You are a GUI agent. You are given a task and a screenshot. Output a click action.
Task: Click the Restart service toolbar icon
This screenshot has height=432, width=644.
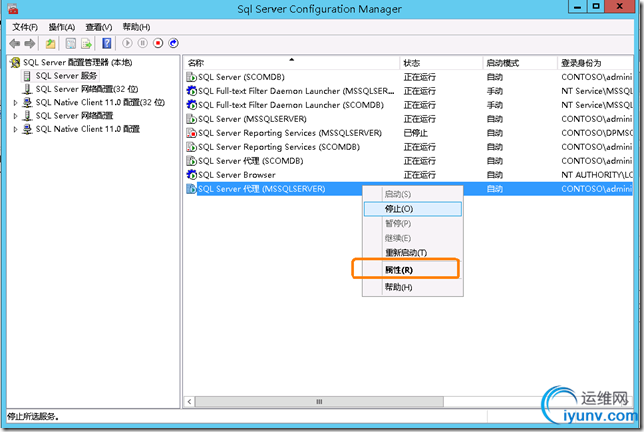point(173,43)
